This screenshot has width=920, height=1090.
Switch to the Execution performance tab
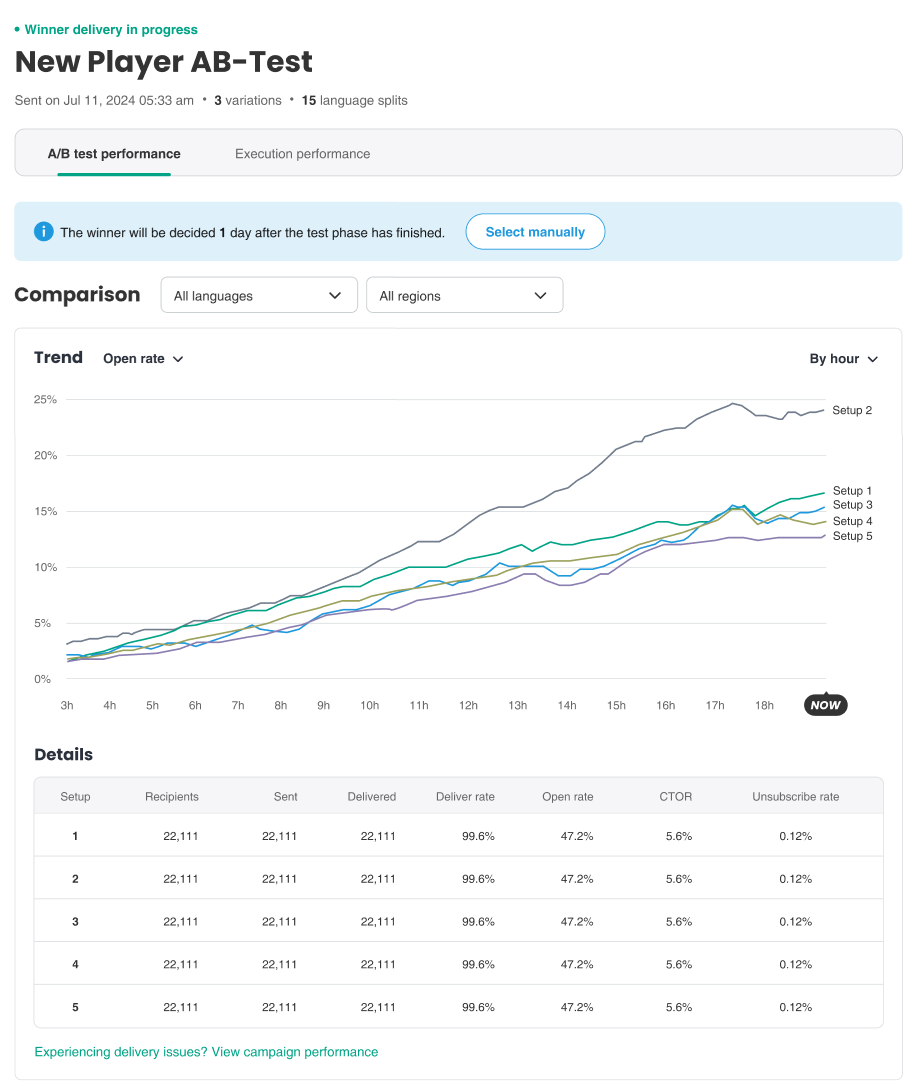(x=302, y=154)
